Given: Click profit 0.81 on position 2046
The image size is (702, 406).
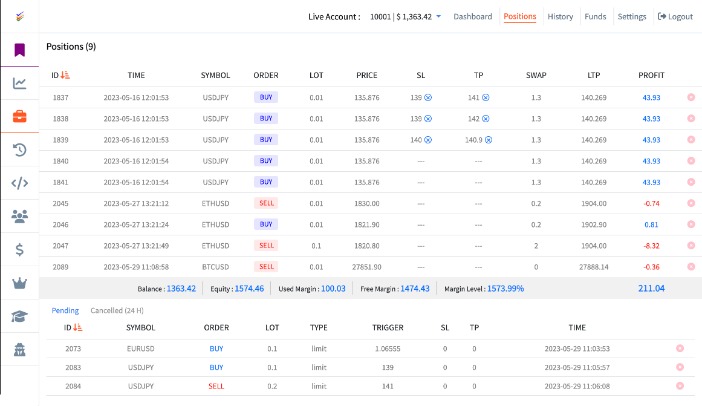Looking at the screenshot, I should (651, 225).
